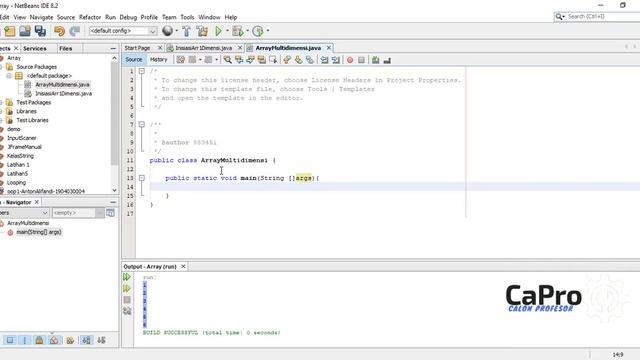The width and height of the screenshot is (640, 360).
Task: Click the Stop button in Output panel
Action: [x=127, y=300]
